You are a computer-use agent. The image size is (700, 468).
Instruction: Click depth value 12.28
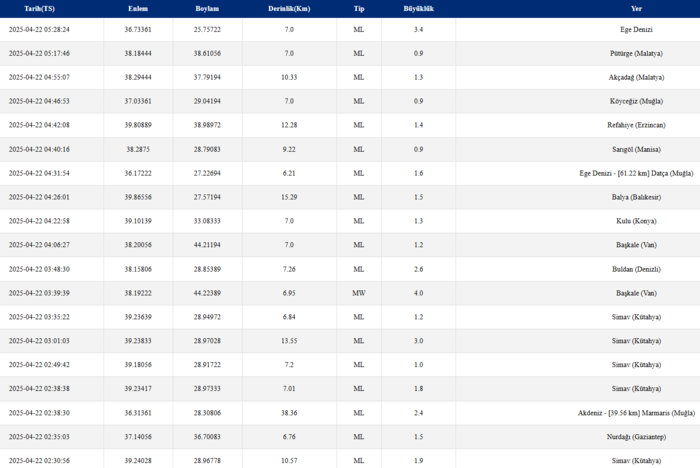tap(289, 125)
